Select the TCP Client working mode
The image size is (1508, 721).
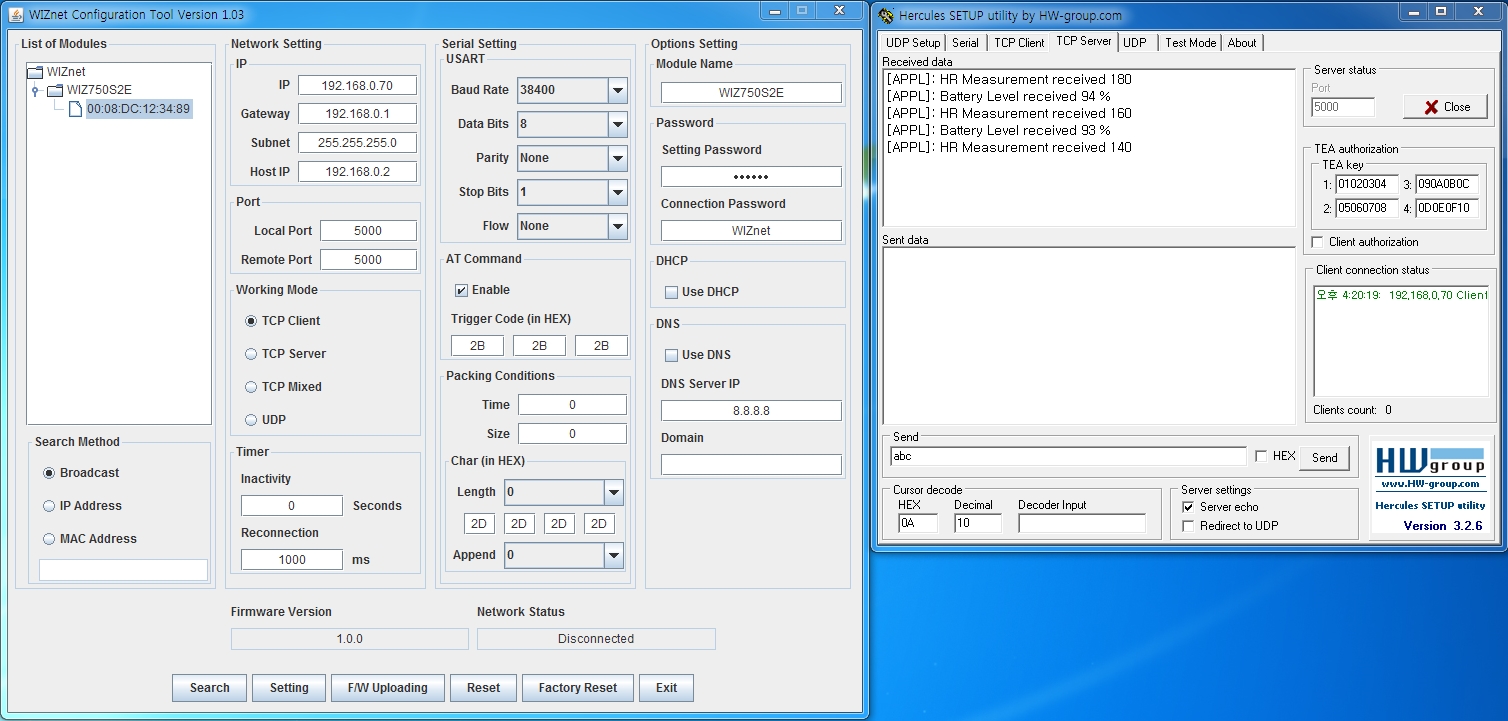pos(251,321)
